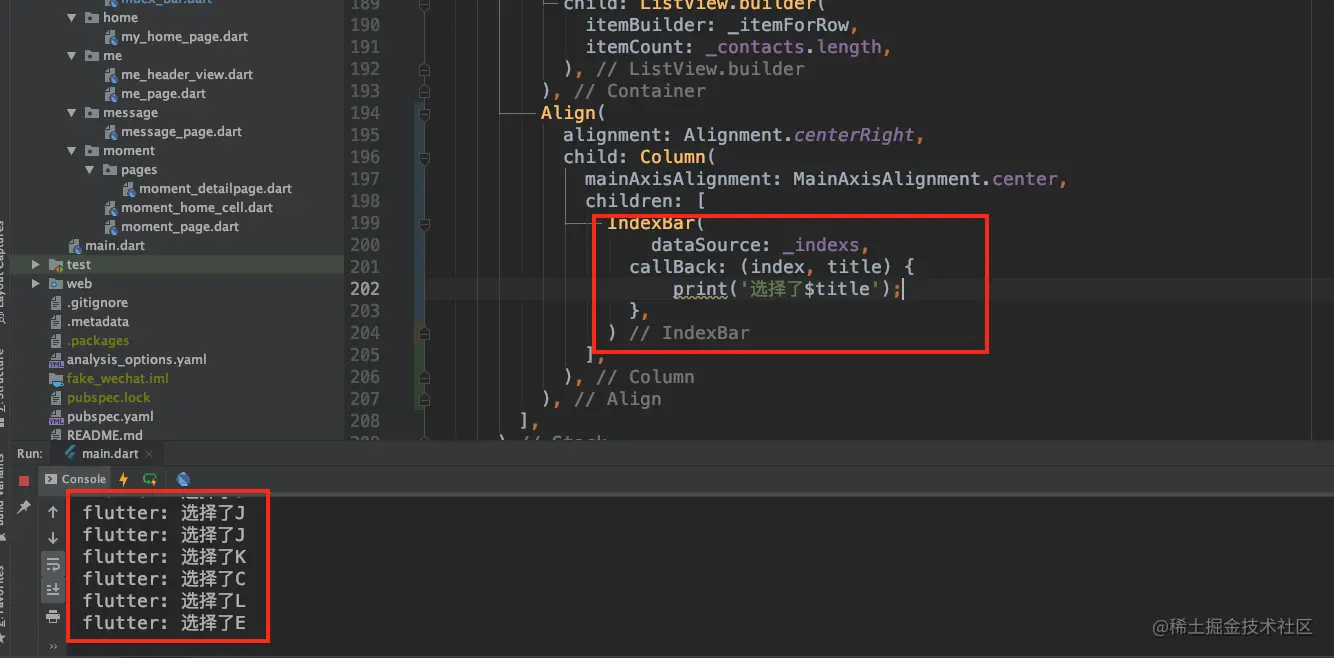Click line number 202 in gutter
Screen dimensions: 1334x658
coord(365,289)
